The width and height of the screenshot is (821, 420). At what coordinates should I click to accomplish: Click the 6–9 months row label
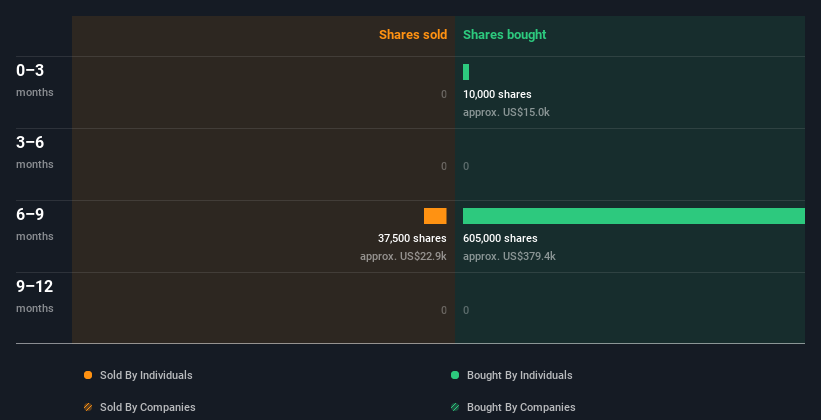35,224
